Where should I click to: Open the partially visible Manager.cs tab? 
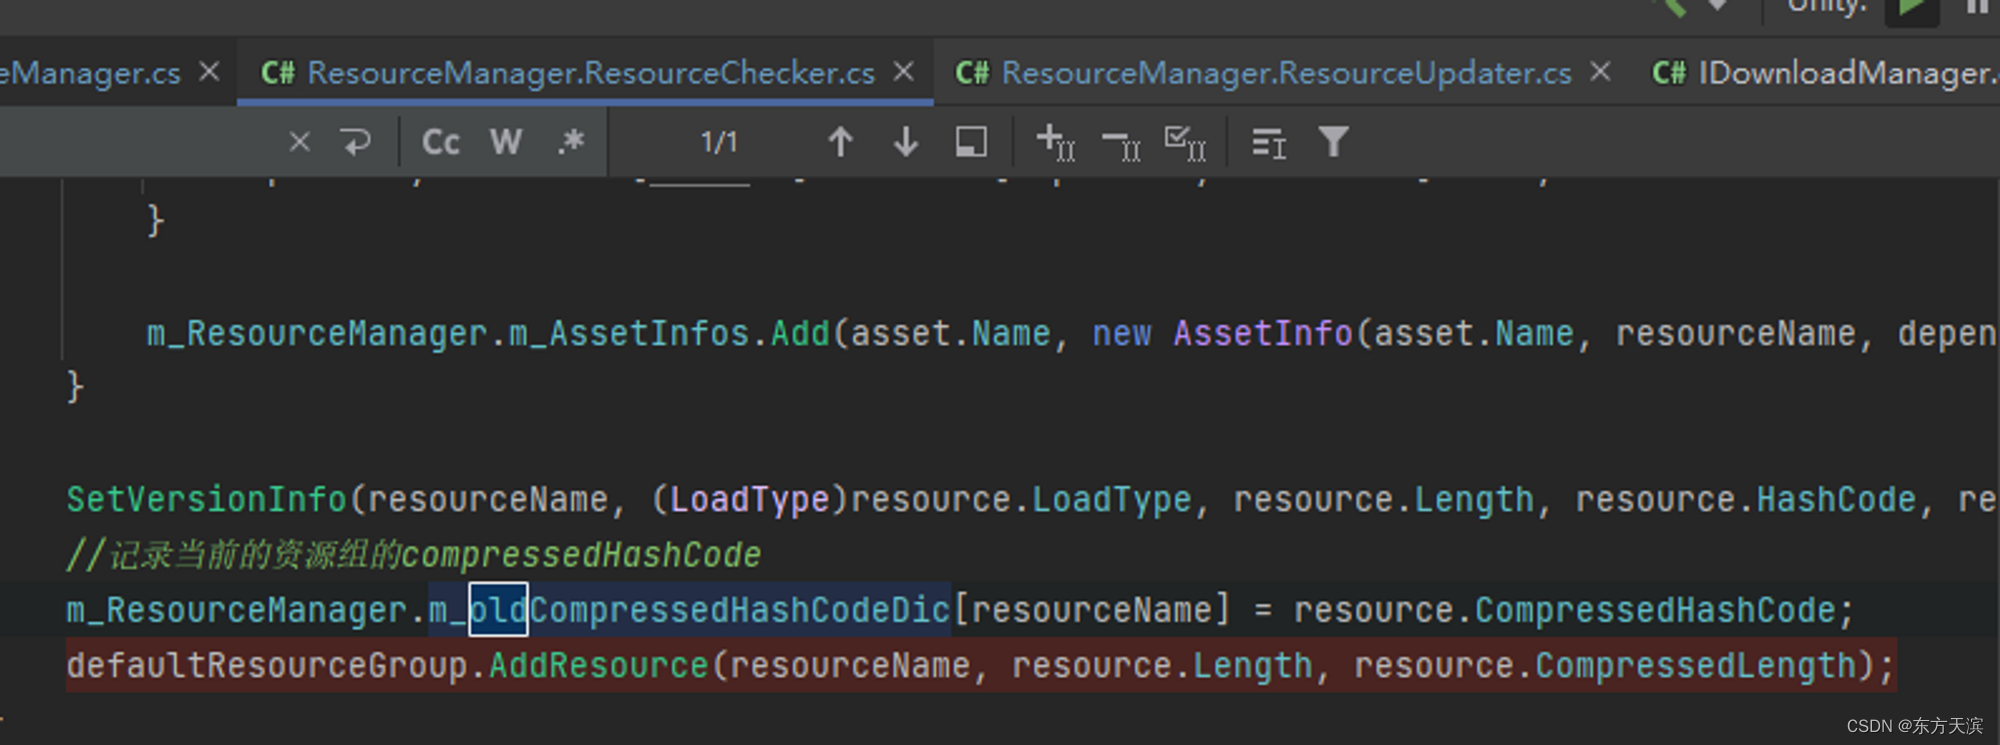(90, 72)
